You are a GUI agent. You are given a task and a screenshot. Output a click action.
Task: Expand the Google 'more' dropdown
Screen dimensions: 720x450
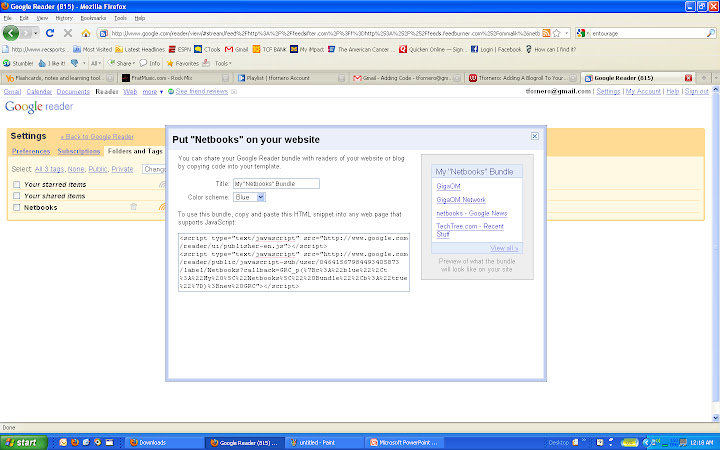coord(152,91)
